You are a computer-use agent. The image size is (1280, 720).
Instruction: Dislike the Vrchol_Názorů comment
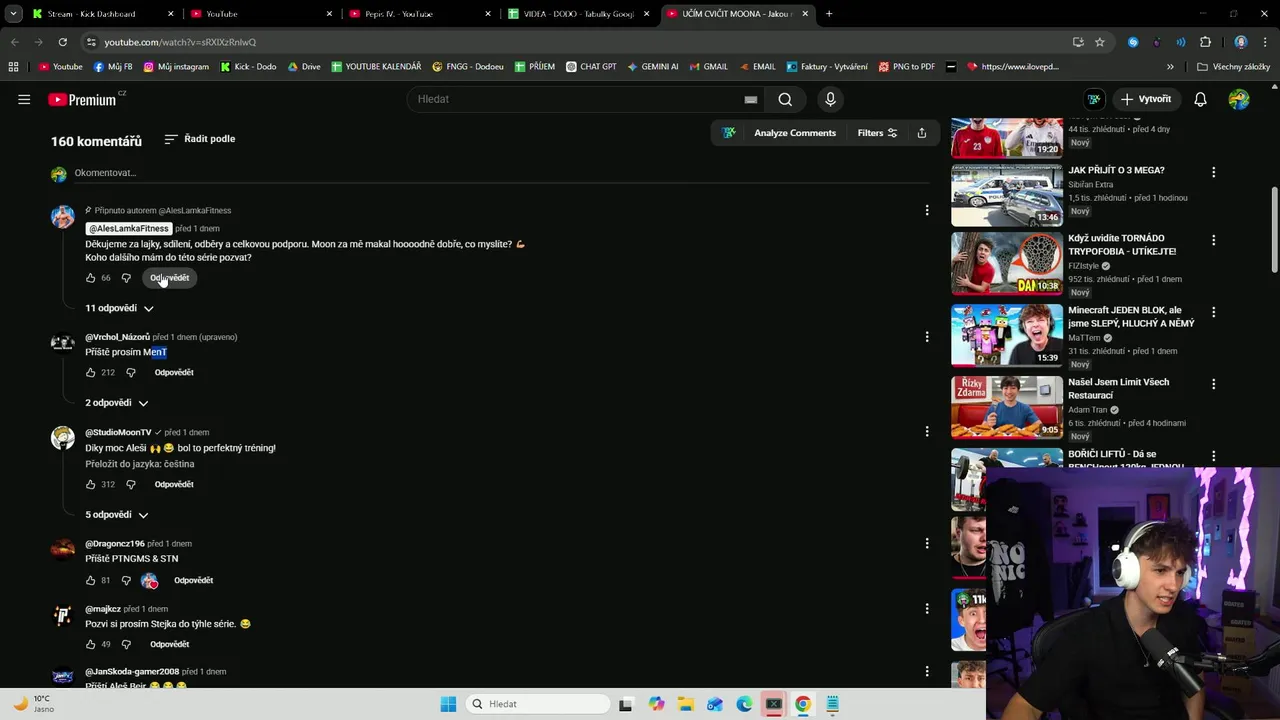pyautogui.click(x=130, y=372)
